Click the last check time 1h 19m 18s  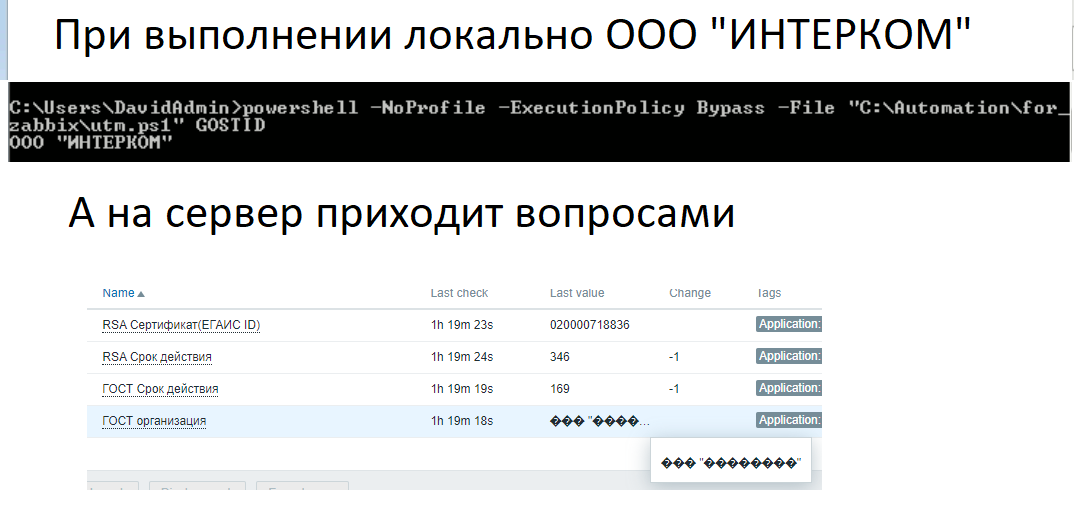click(x=462, y=421)
